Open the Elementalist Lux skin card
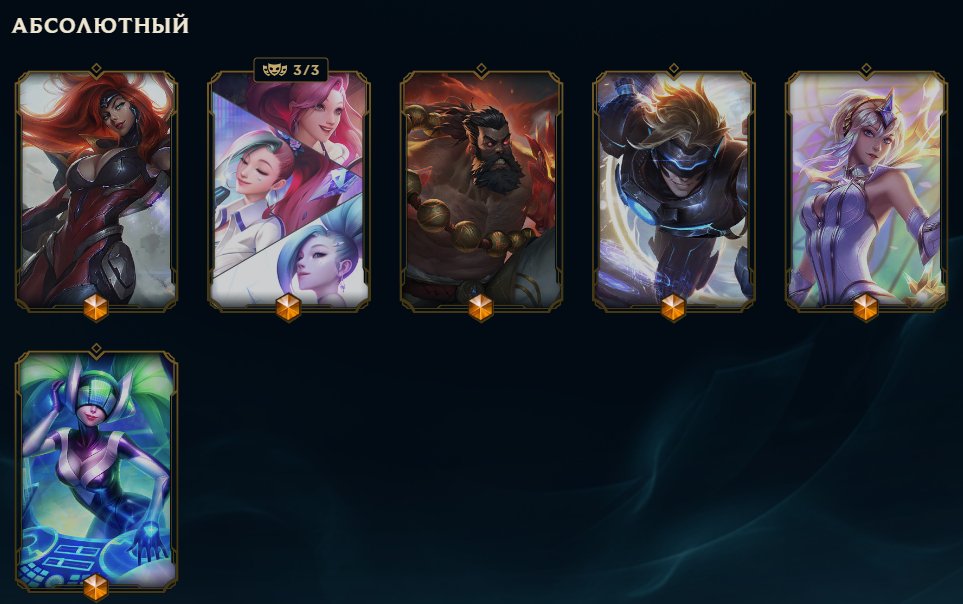963x604 pixels. point(866,190)
